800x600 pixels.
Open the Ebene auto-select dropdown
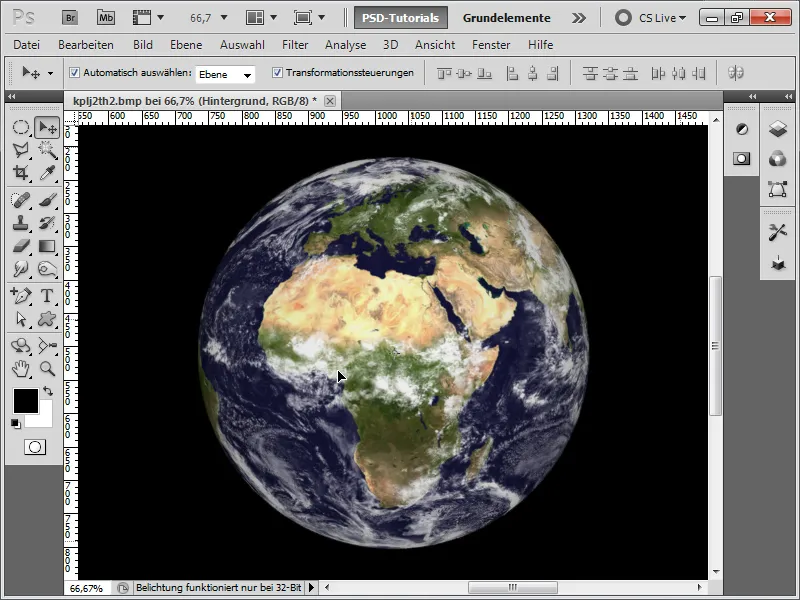pyautogui.click(x=225, y=74)
